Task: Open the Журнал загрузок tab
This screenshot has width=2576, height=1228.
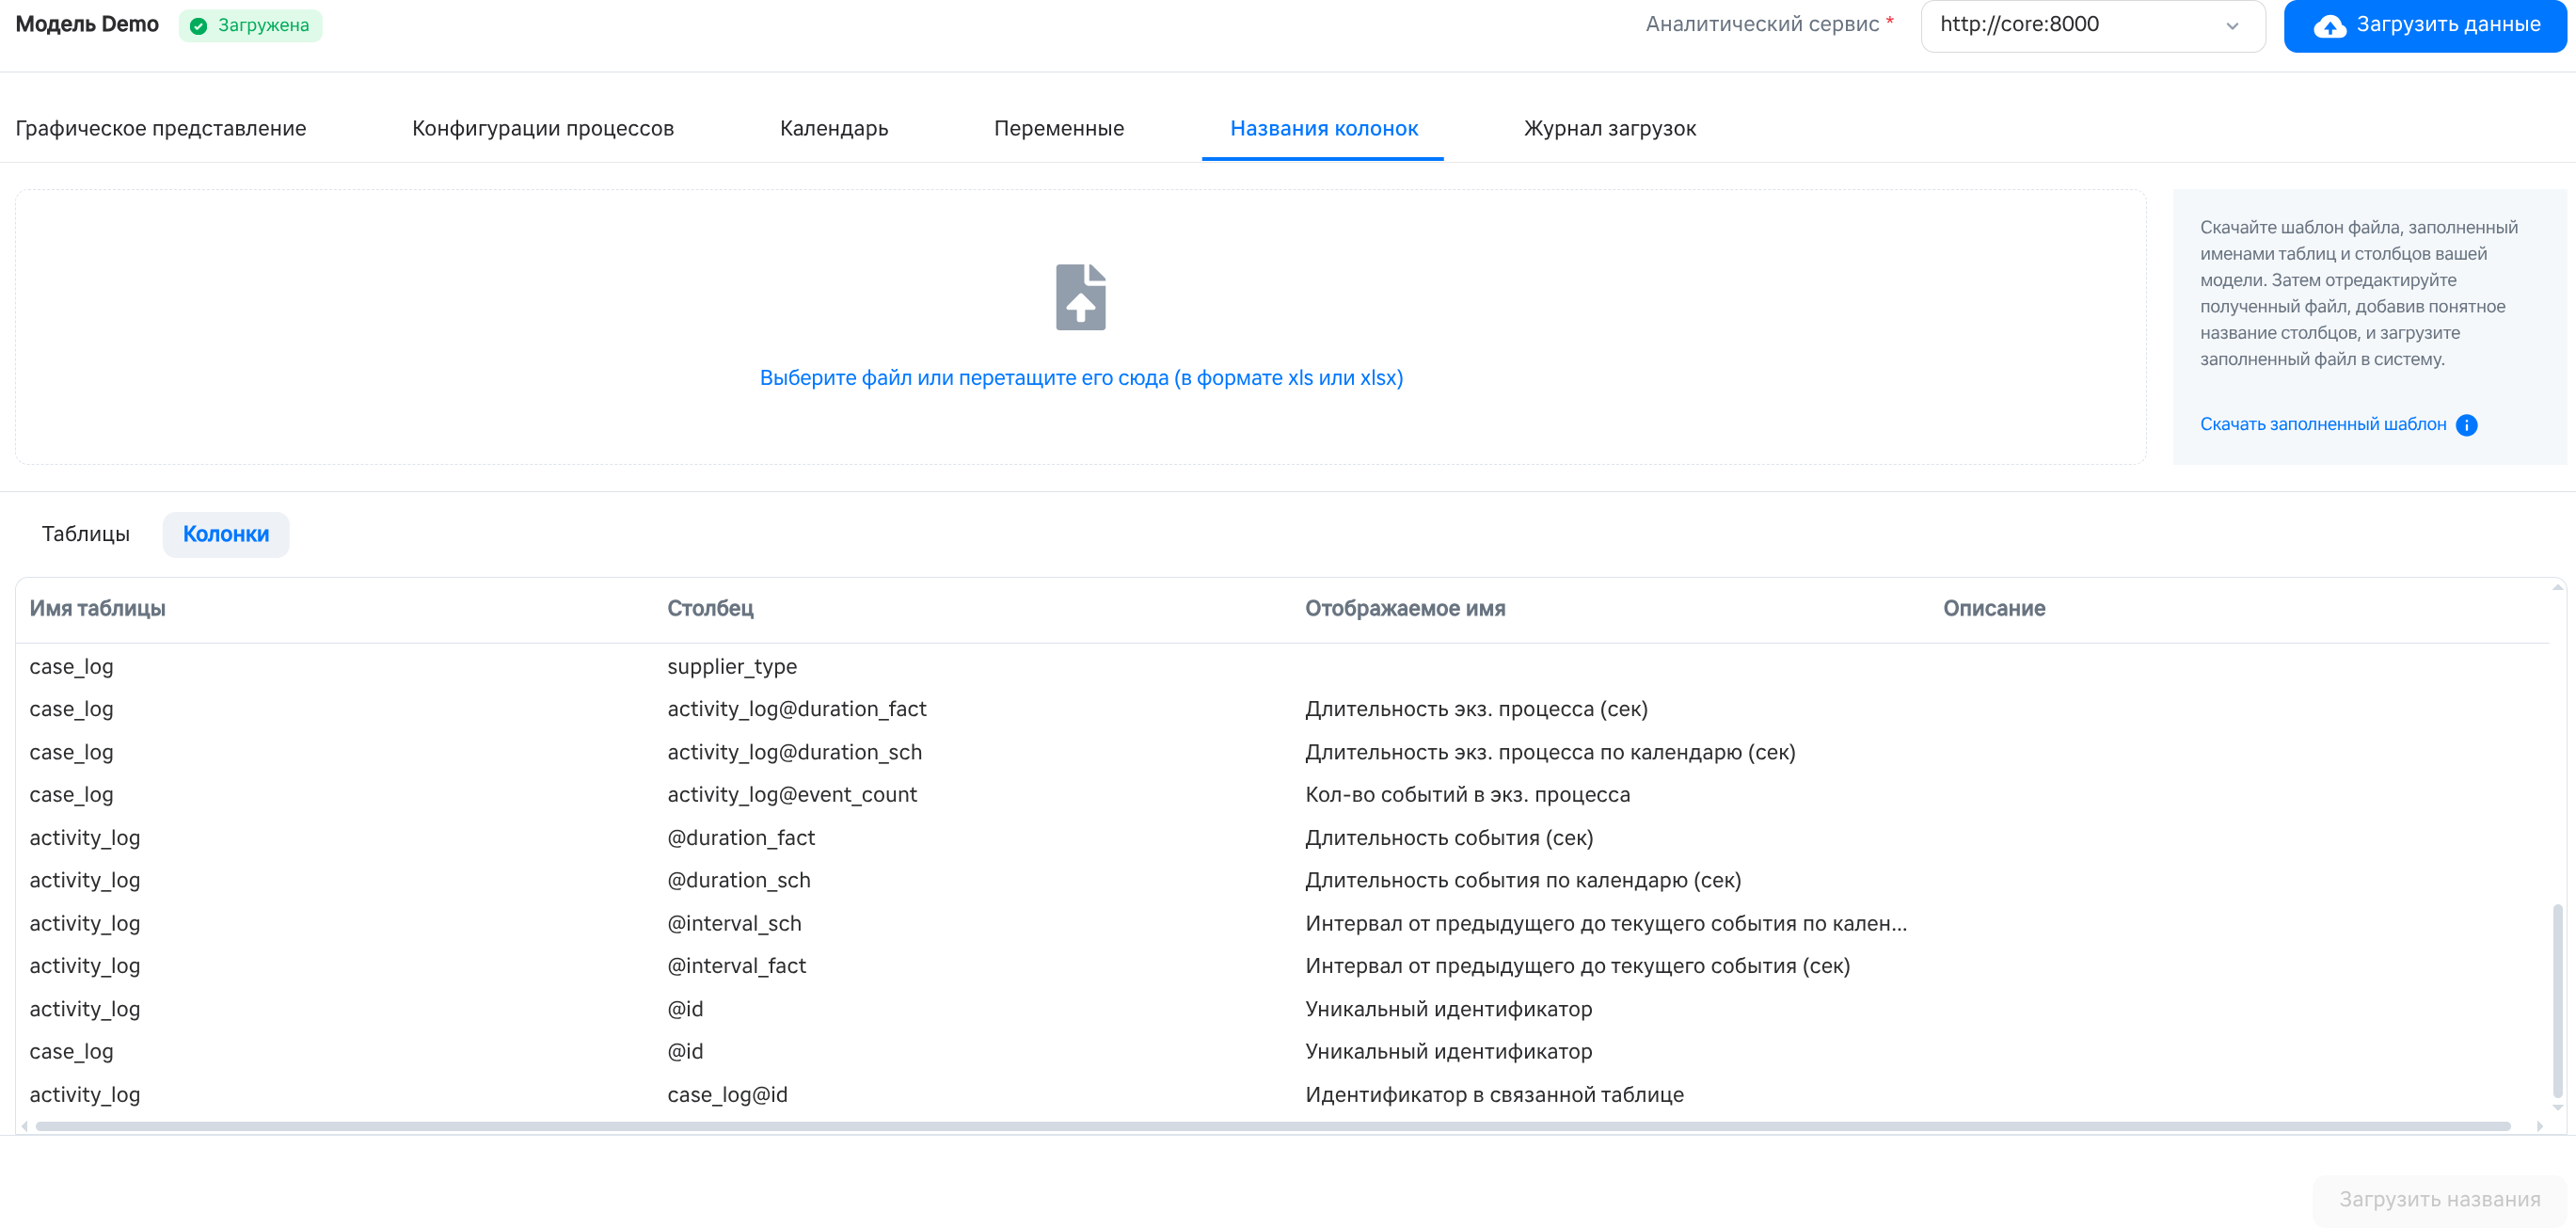Action: click(1610, 128)
